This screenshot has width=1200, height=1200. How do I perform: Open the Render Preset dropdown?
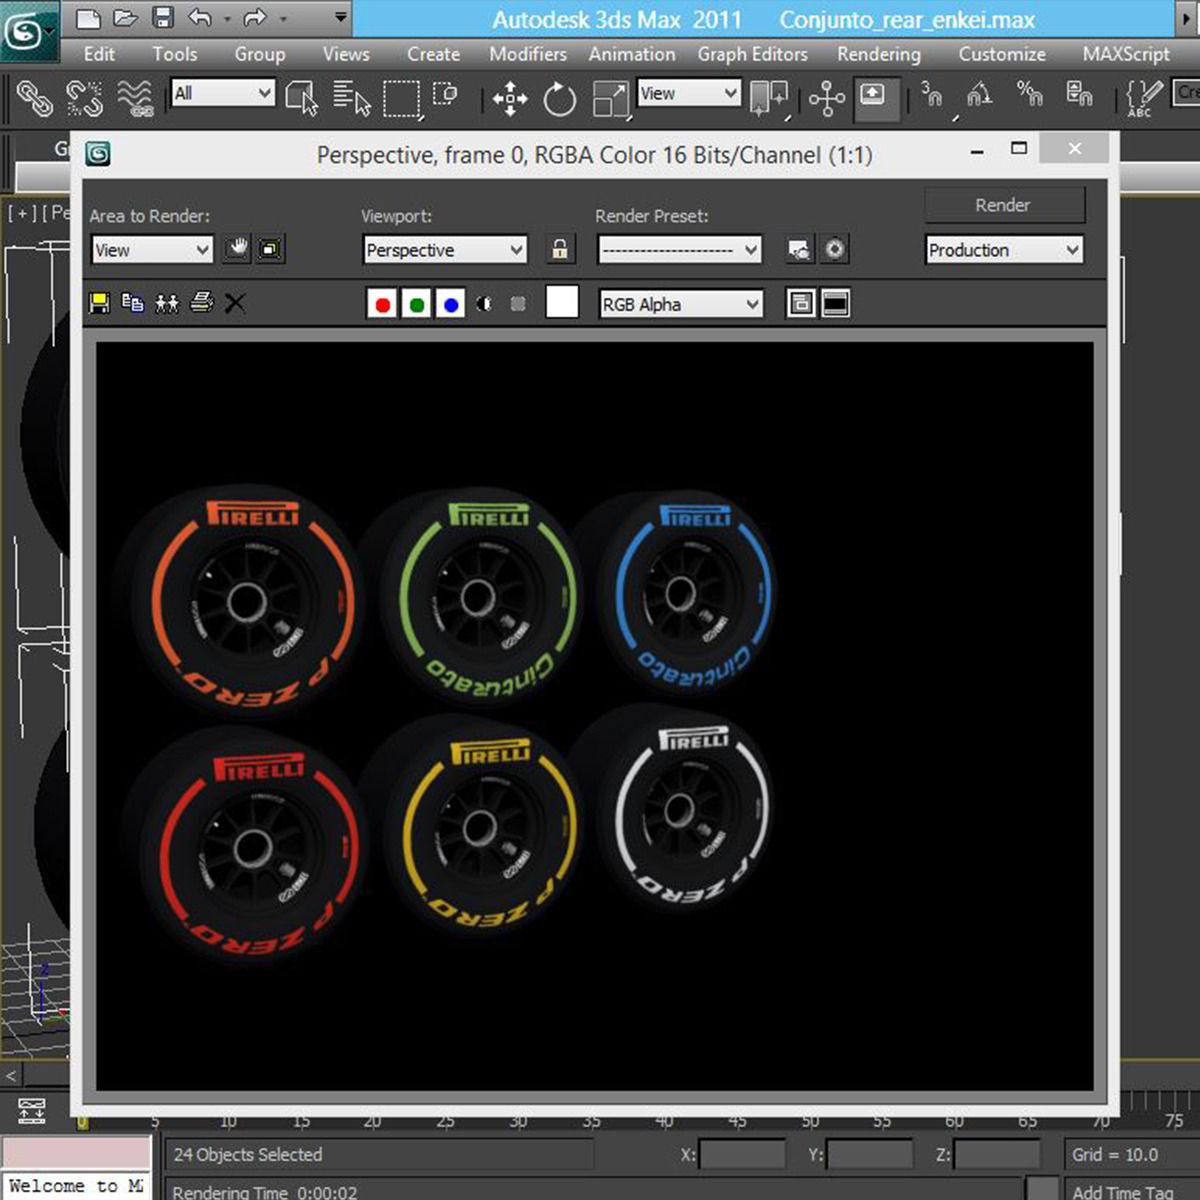tap(680, 250)
